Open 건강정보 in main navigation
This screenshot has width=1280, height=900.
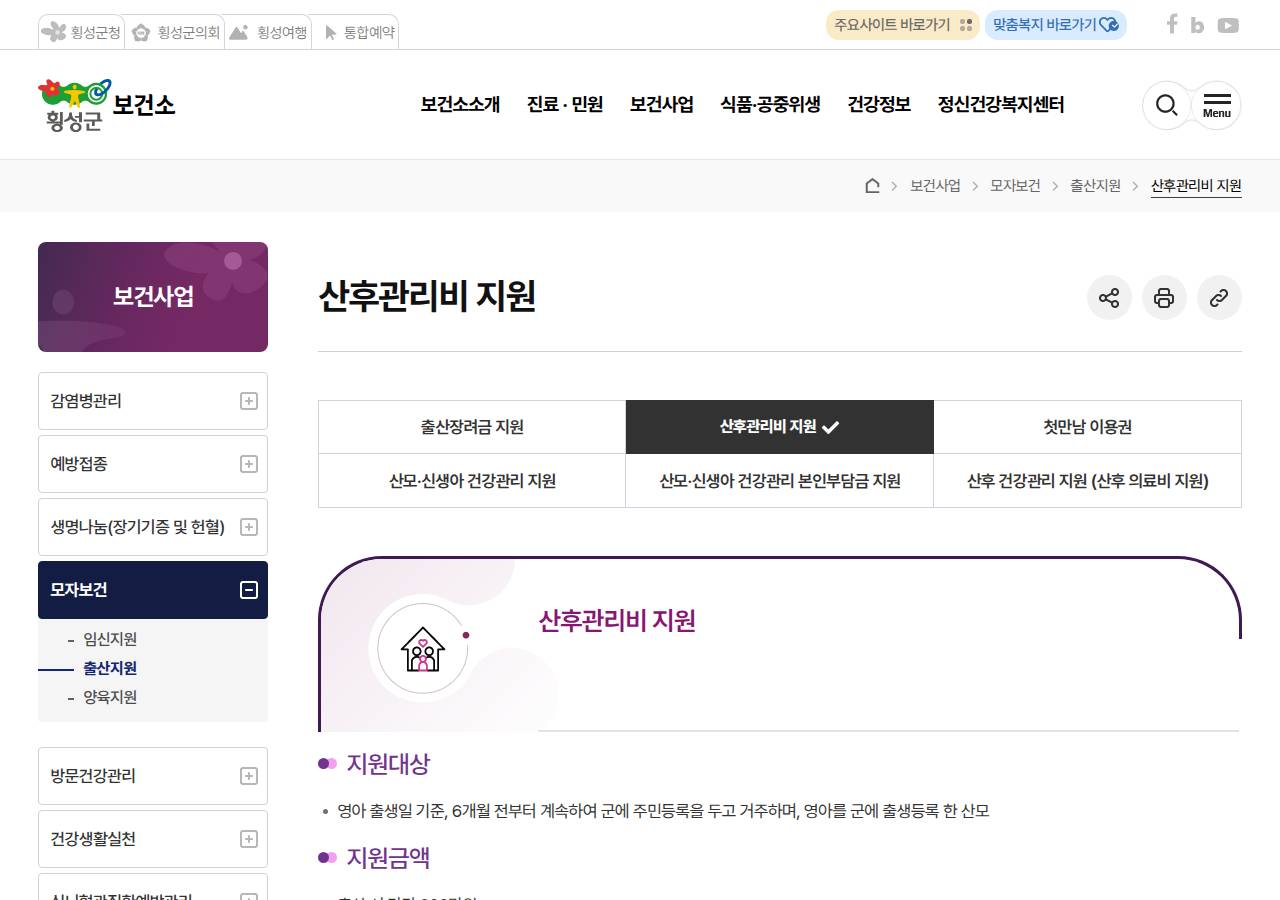tap(879, 104)
